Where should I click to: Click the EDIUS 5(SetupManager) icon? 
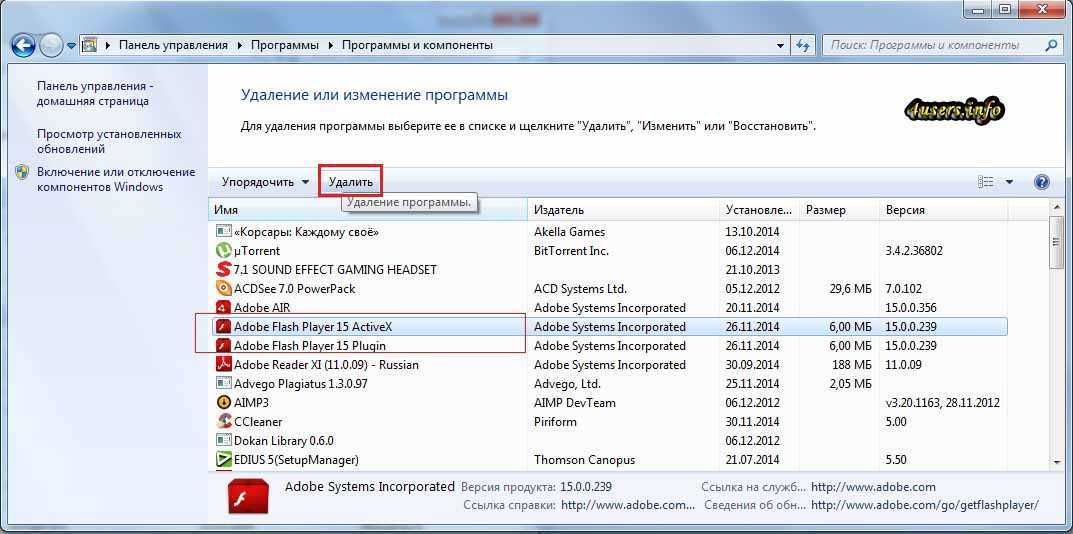(224, 459)
